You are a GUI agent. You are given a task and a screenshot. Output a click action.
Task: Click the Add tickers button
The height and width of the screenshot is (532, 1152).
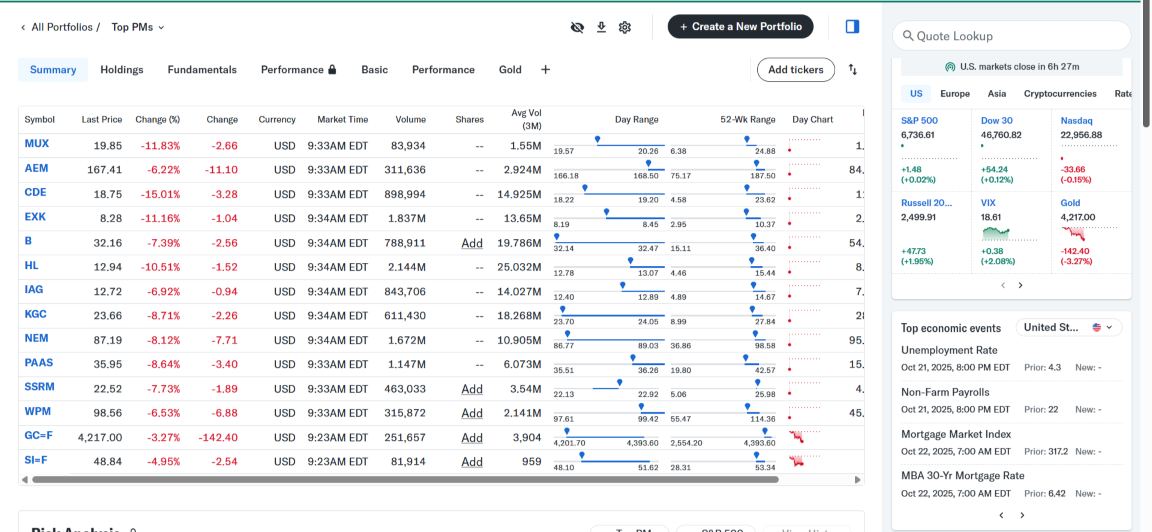pyautogui.click(x=795, y=70)
